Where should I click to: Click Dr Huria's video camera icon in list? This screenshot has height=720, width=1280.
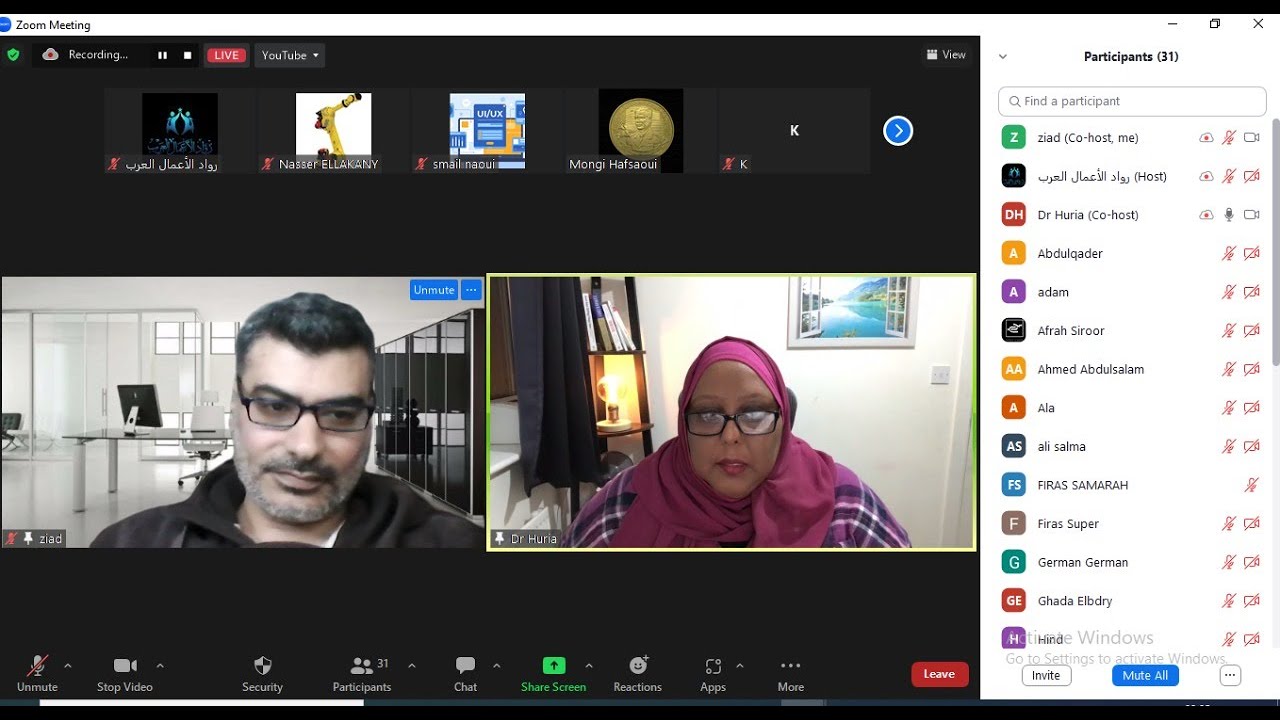tap(1251, 215)
